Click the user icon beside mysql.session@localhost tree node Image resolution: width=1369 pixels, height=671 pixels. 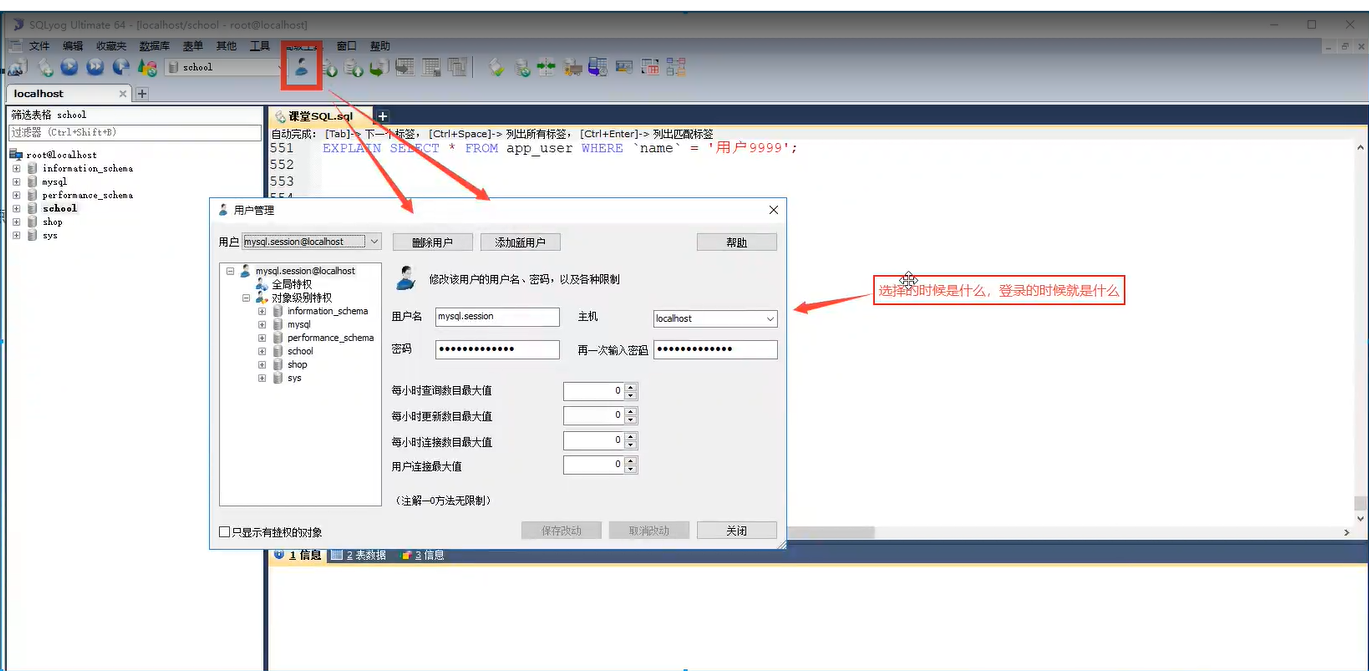click(x=246, y=271)
